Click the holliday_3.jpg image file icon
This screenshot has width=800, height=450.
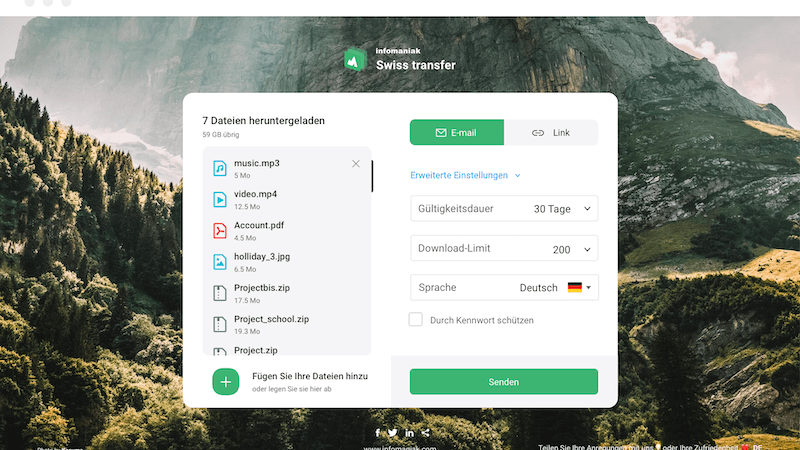[x=220, y=262]
